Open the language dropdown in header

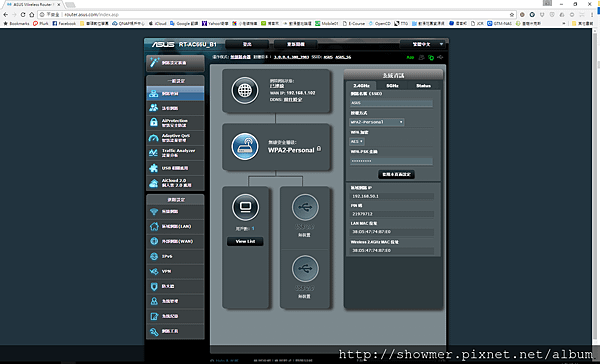pos(422,44)
